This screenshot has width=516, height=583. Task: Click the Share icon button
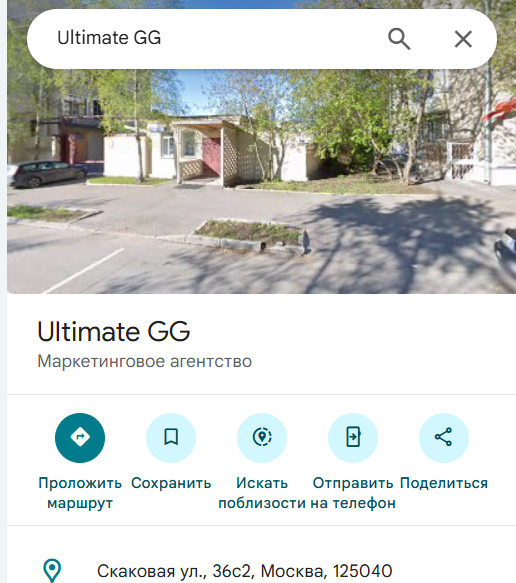[x=444, y=438]
